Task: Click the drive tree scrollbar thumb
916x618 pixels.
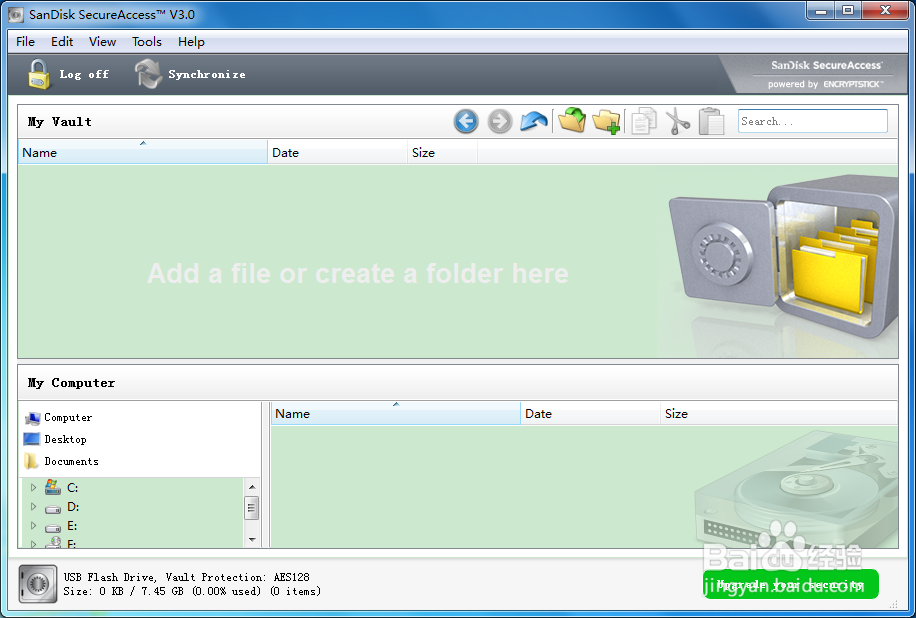Action: point(252,508)
